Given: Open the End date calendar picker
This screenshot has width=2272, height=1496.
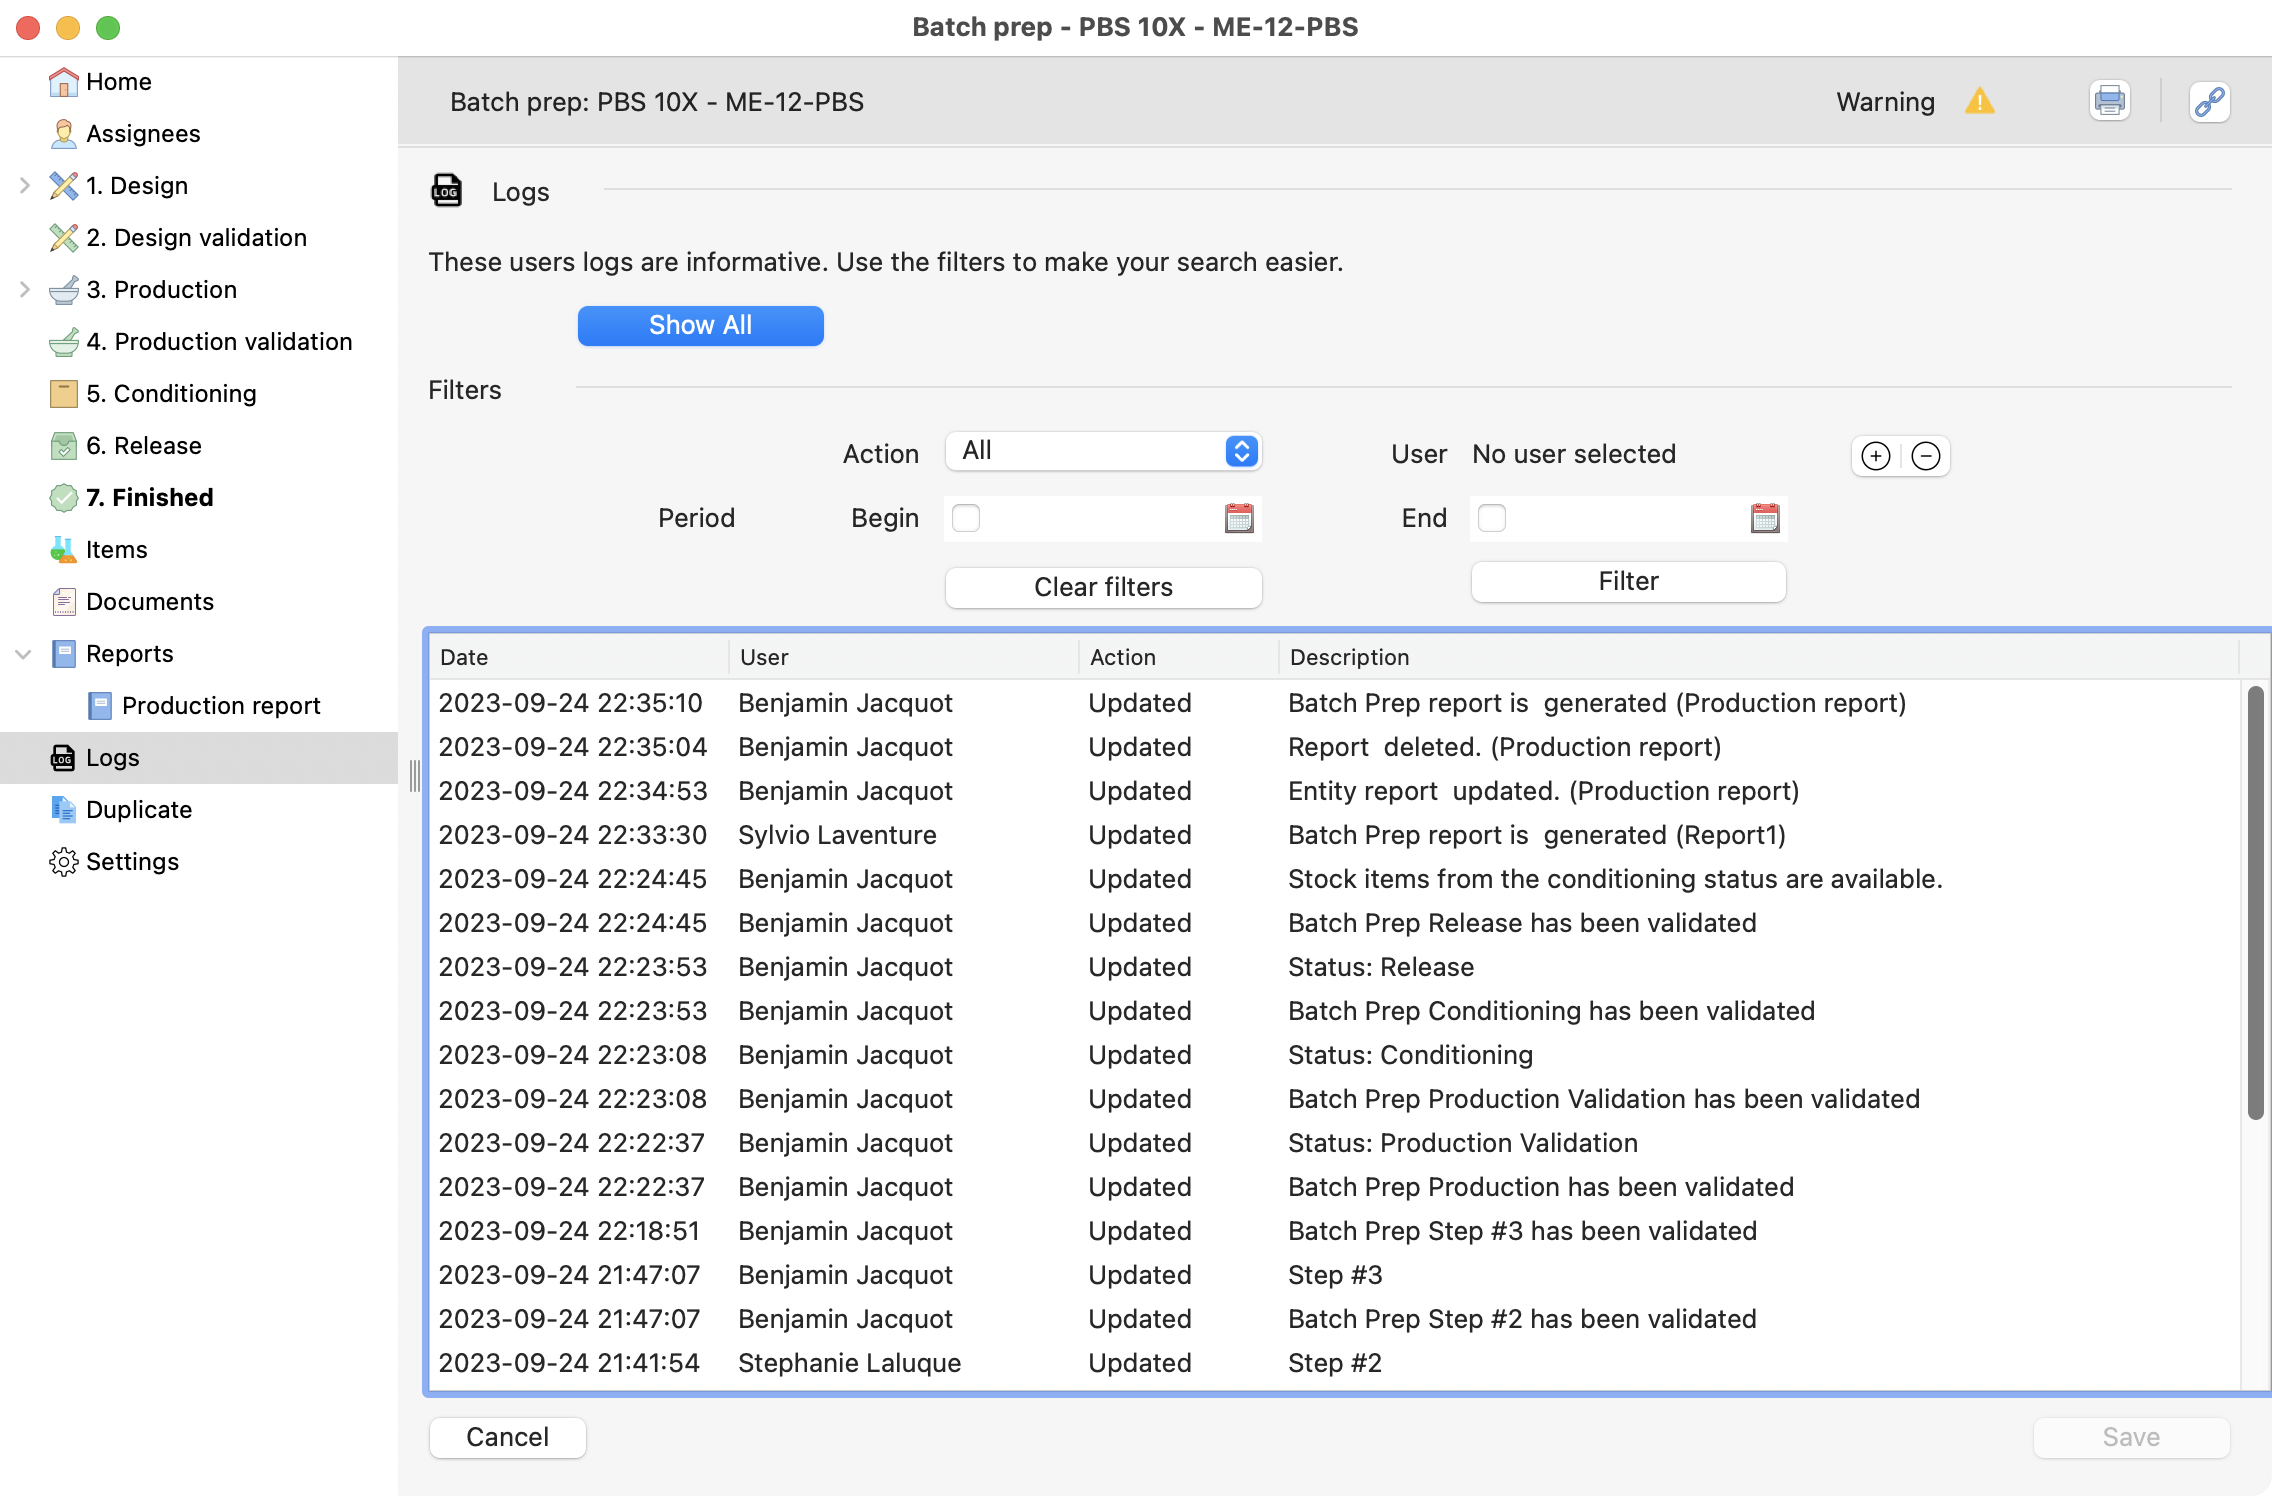Looking at the screenshot, I should coord(1765,518).
